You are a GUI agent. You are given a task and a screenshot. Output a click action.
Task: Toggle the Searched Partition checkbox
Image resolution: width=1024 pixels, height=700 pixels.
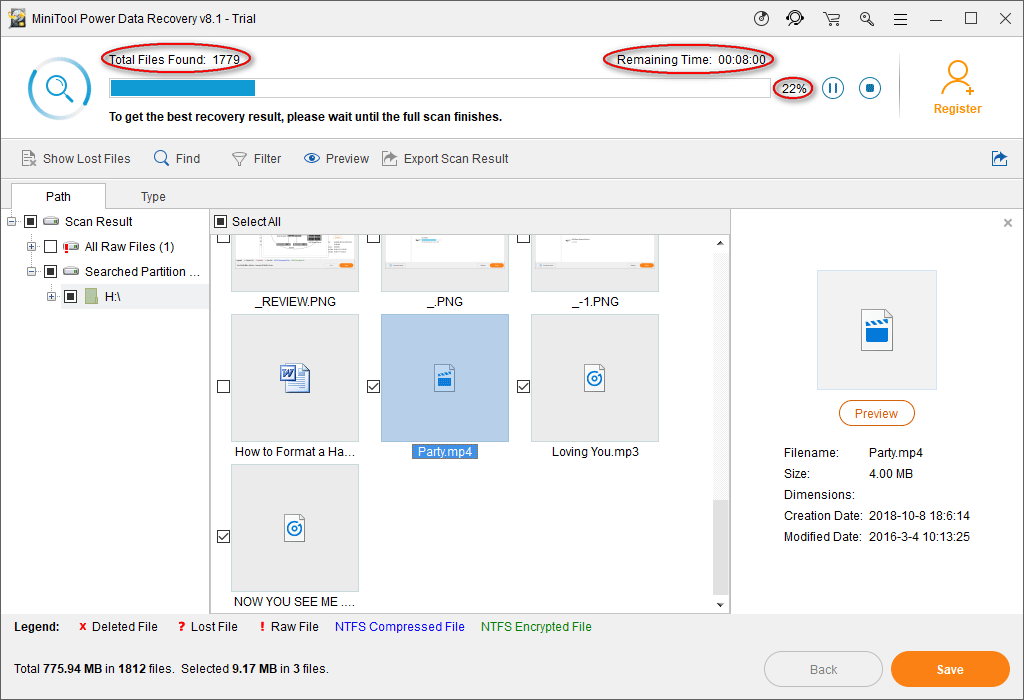50,272
